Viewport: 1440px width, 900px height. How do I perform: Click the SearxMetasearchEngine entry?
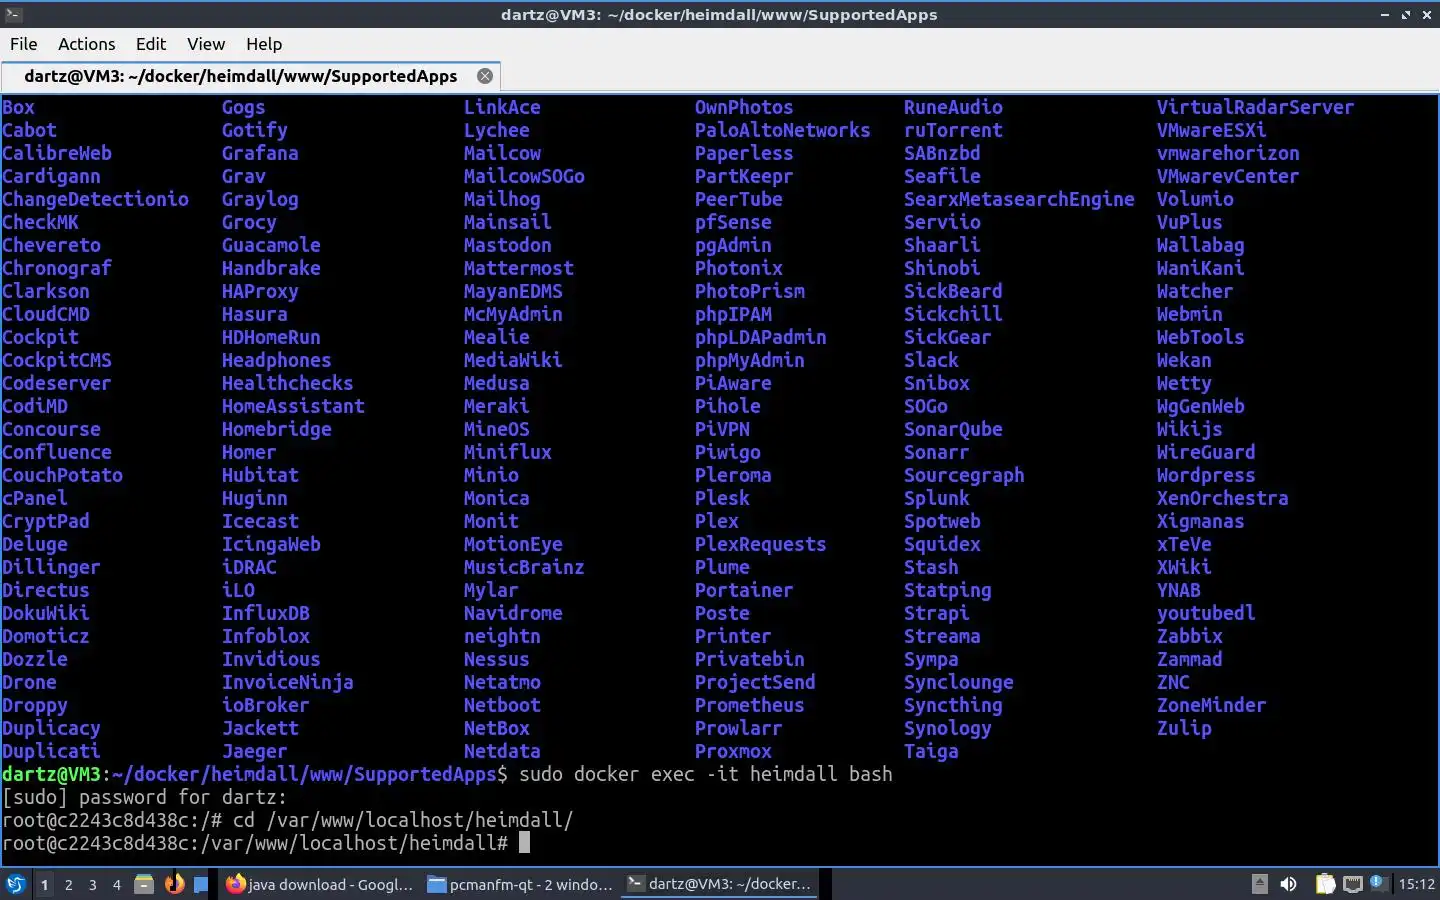coord(1019,199)
